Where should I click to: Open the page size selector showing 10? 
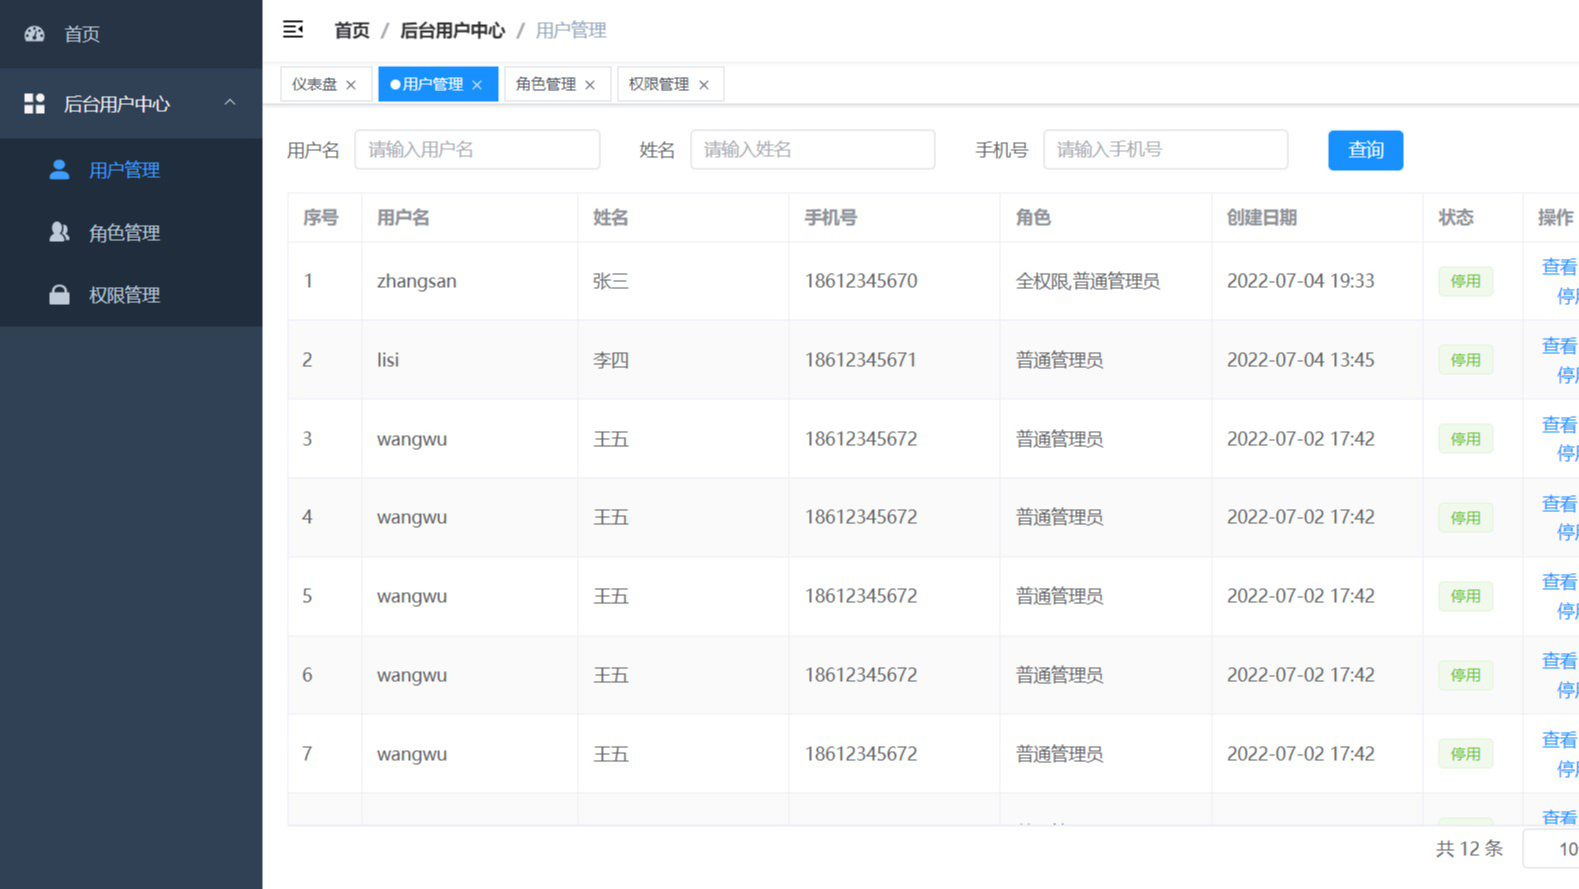tap(1551, 849)
